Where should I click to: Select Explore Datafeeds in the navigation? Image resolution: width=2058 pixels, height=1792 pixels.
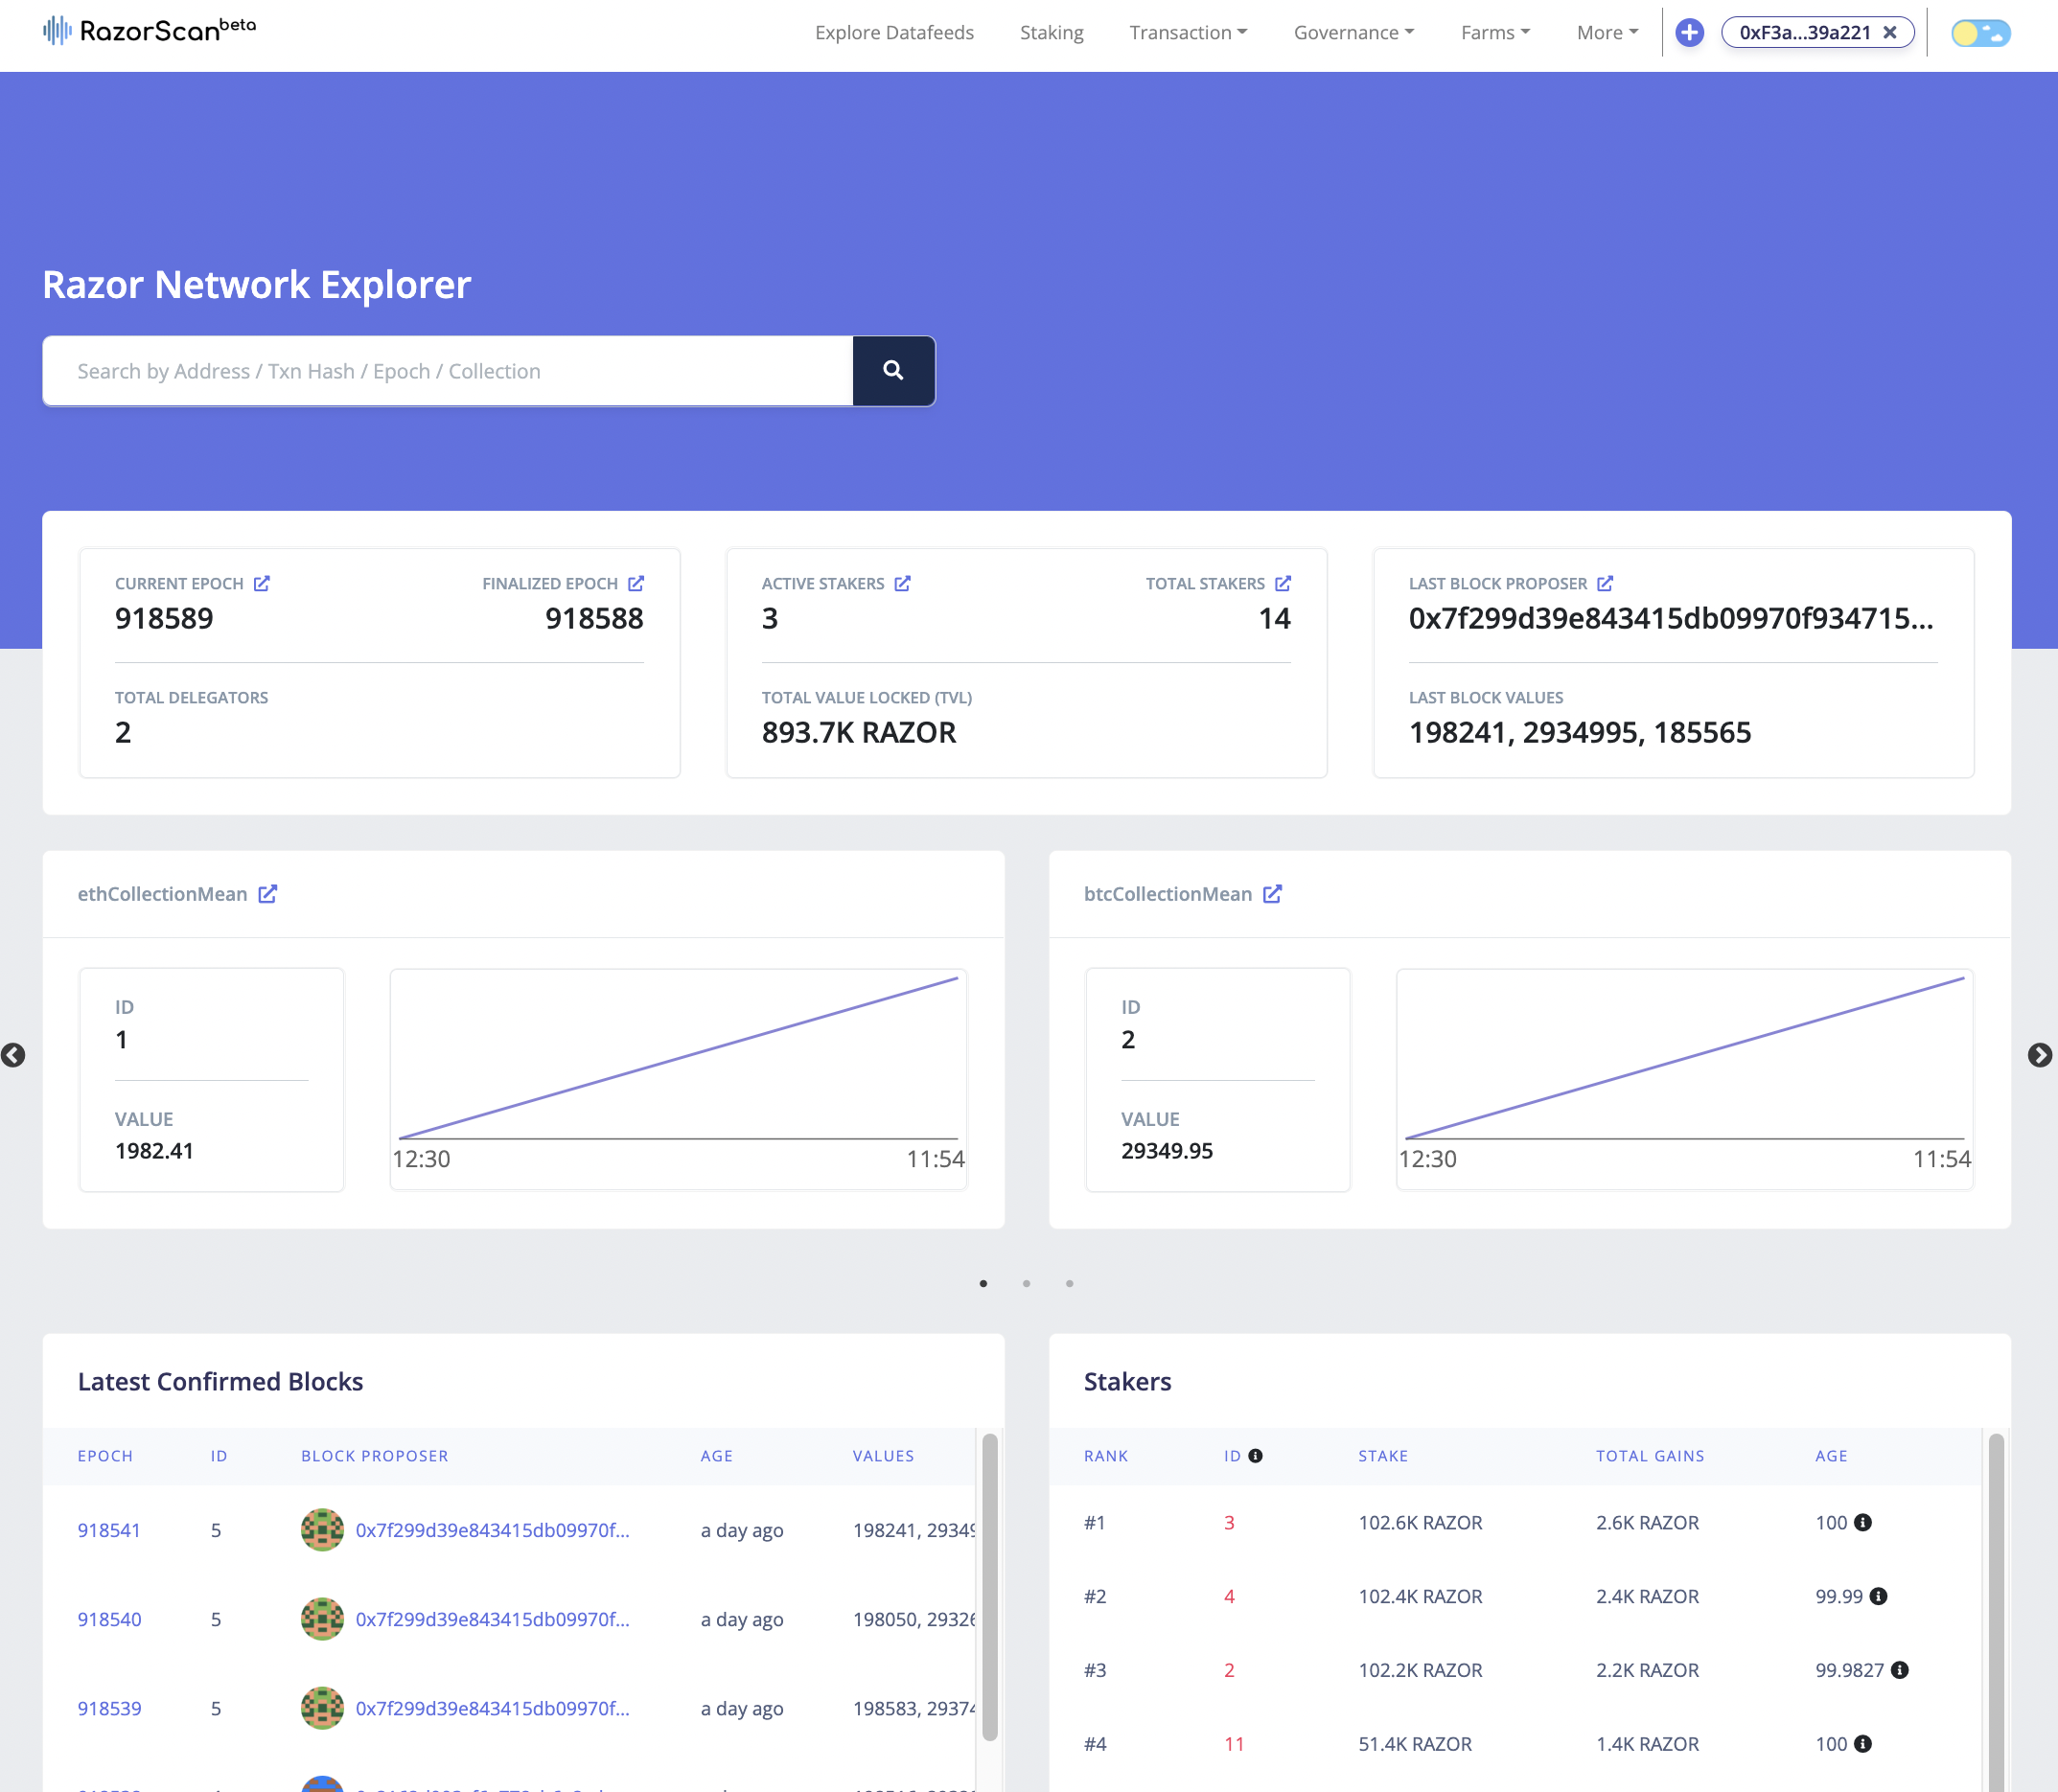click(x=894, y=32)
